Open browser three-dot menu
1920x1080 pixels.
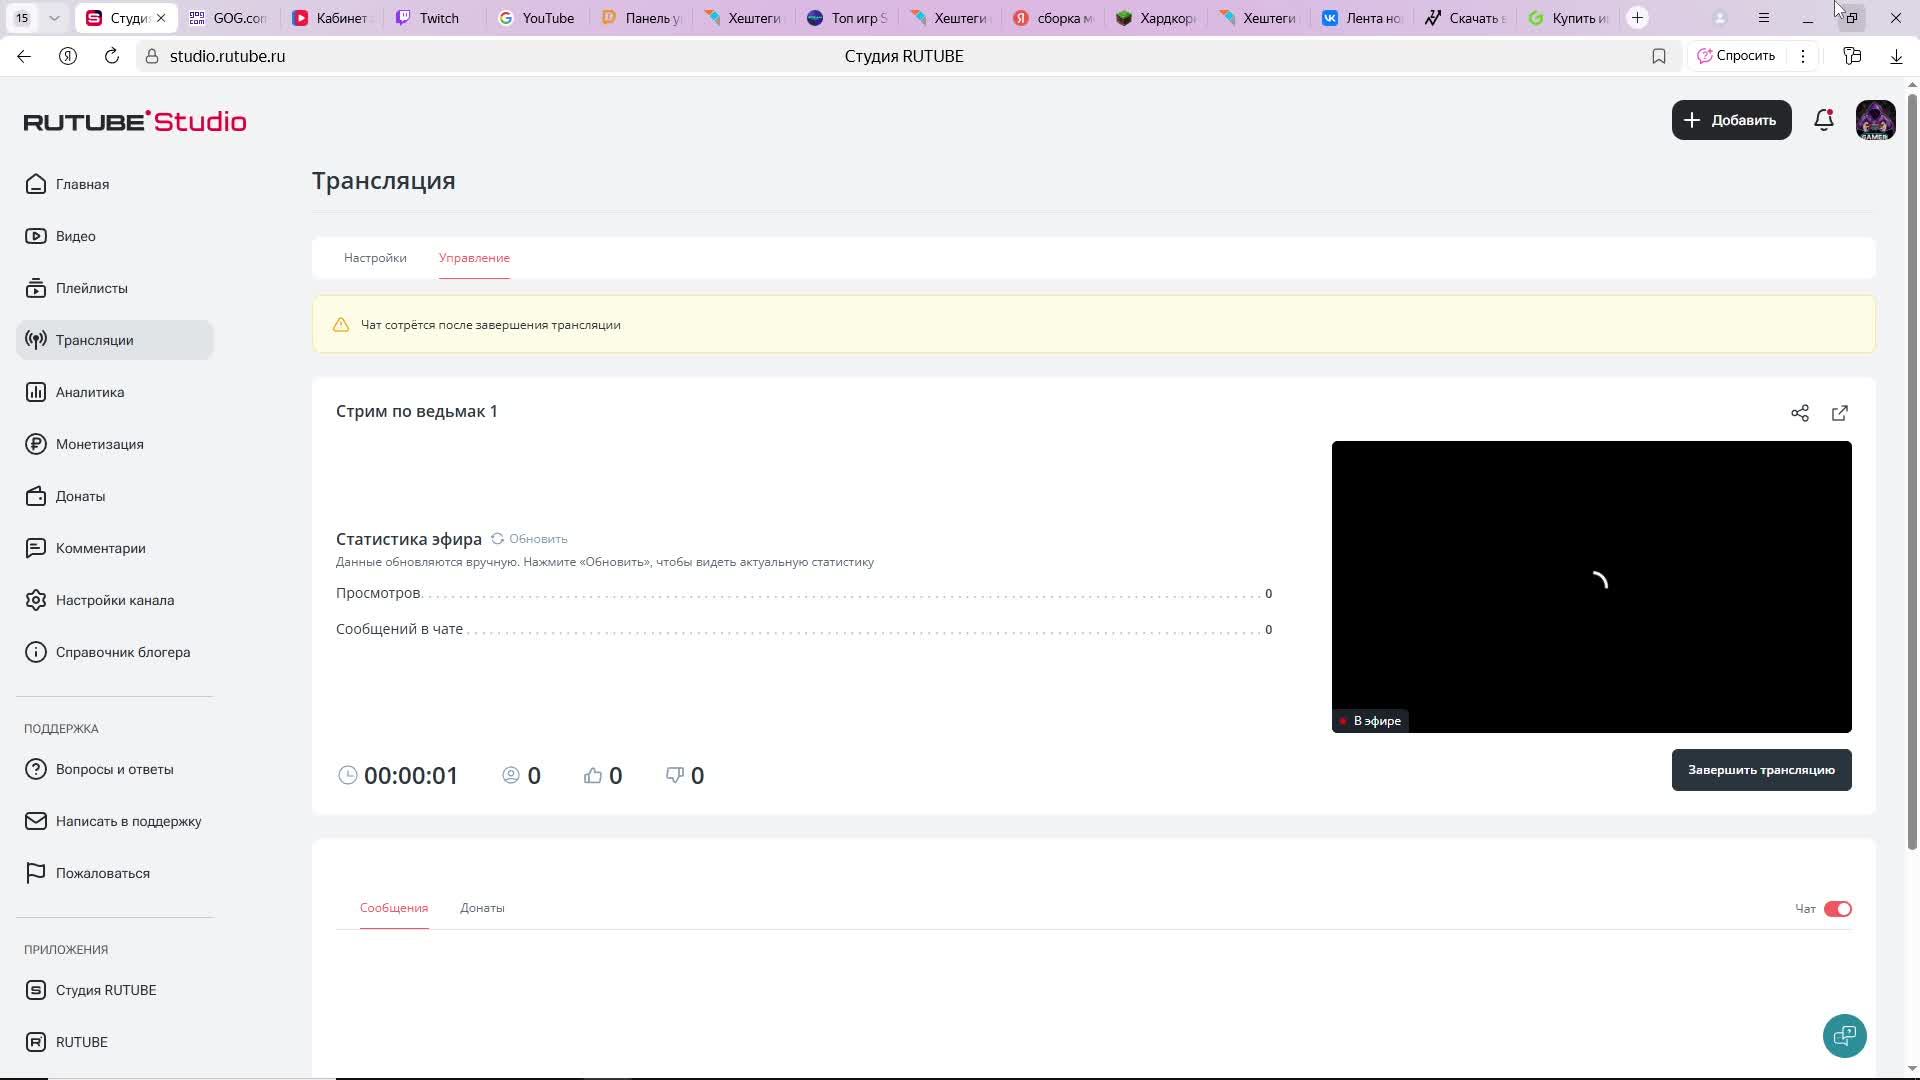pos(1803,56)
